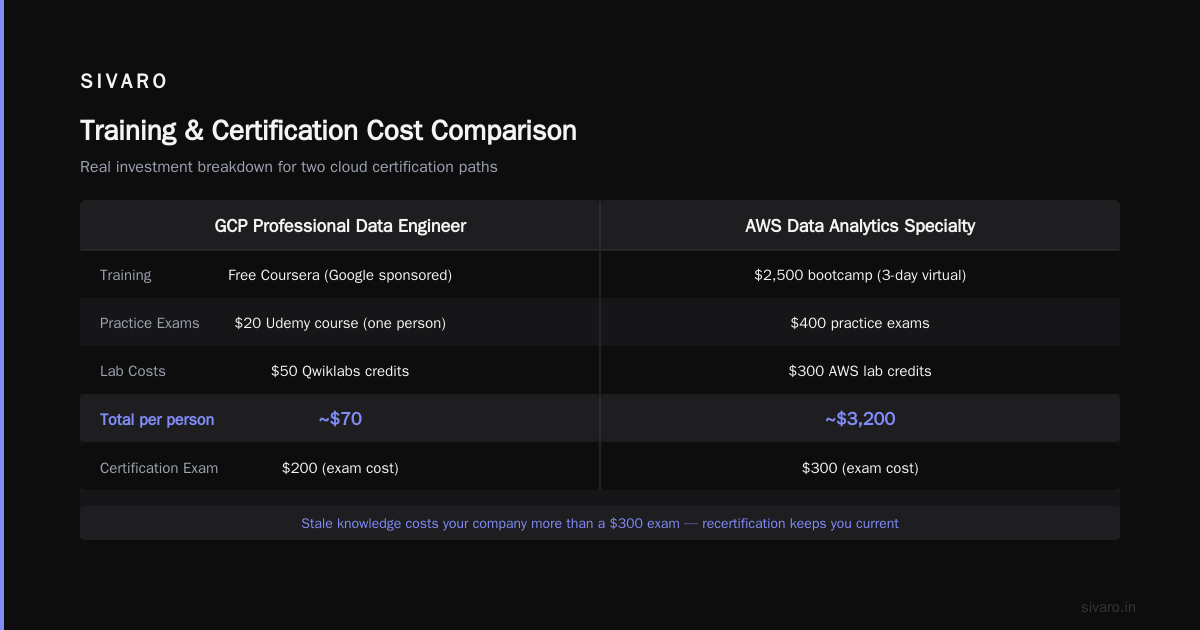This screenshot has width=1200, height=630.
Task: Click the ~$70 GCP total value
Action: coord(340,419)
